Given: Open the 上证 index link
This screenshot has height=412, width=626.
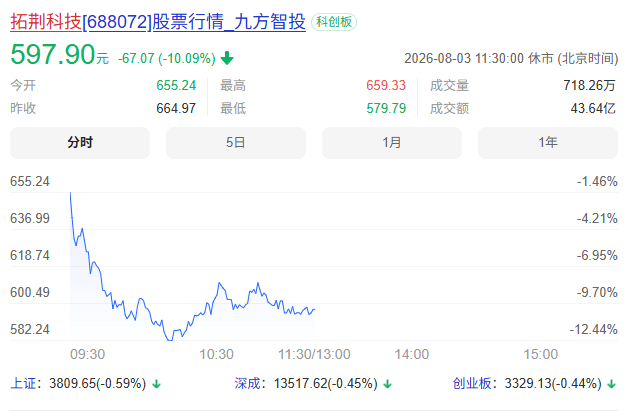Looking at the screenshot, I should (23, 384).
